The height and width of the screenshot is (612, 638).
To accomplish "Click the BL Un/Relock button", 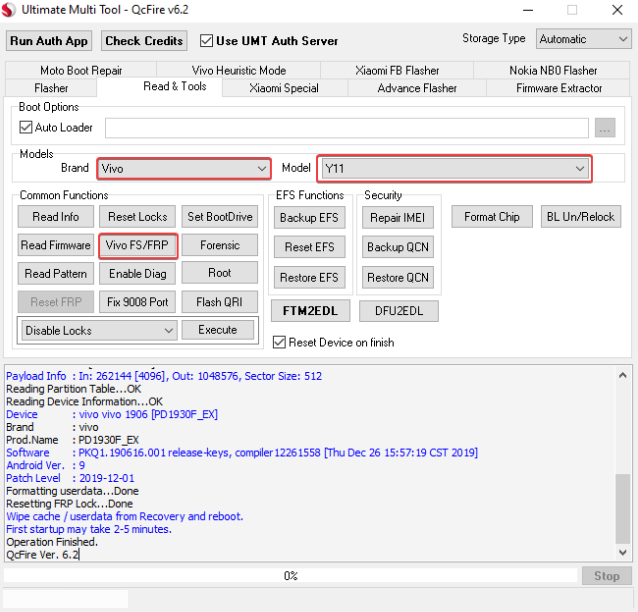I will 581,216.
